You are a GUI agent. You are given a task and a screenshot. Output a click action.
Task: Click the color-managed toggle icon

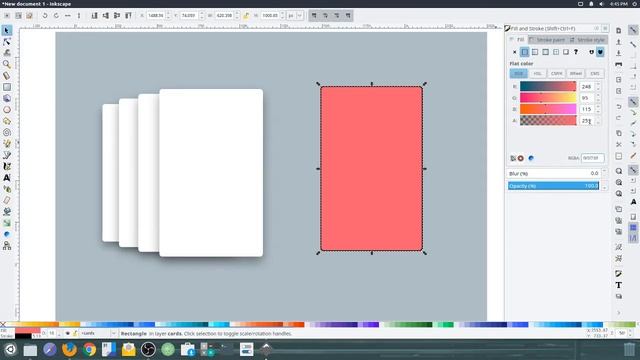(513, 158)
